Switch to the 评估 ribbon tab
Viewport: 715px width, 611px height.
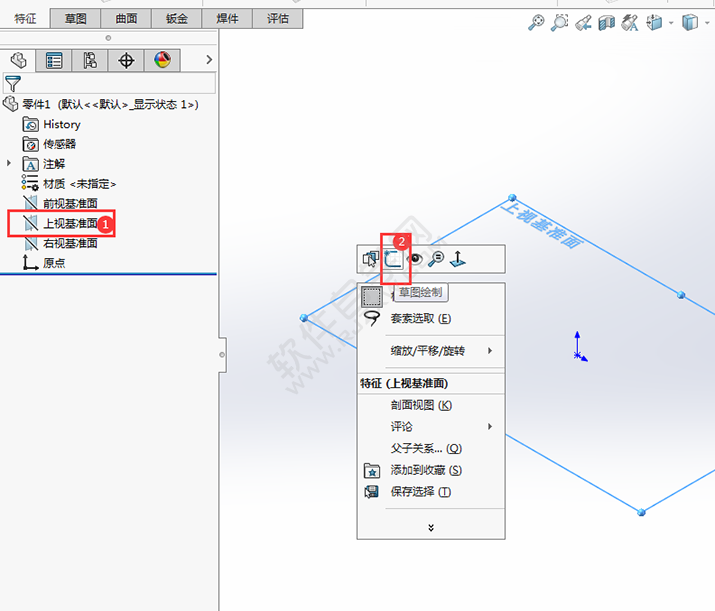tap(278, 19)
